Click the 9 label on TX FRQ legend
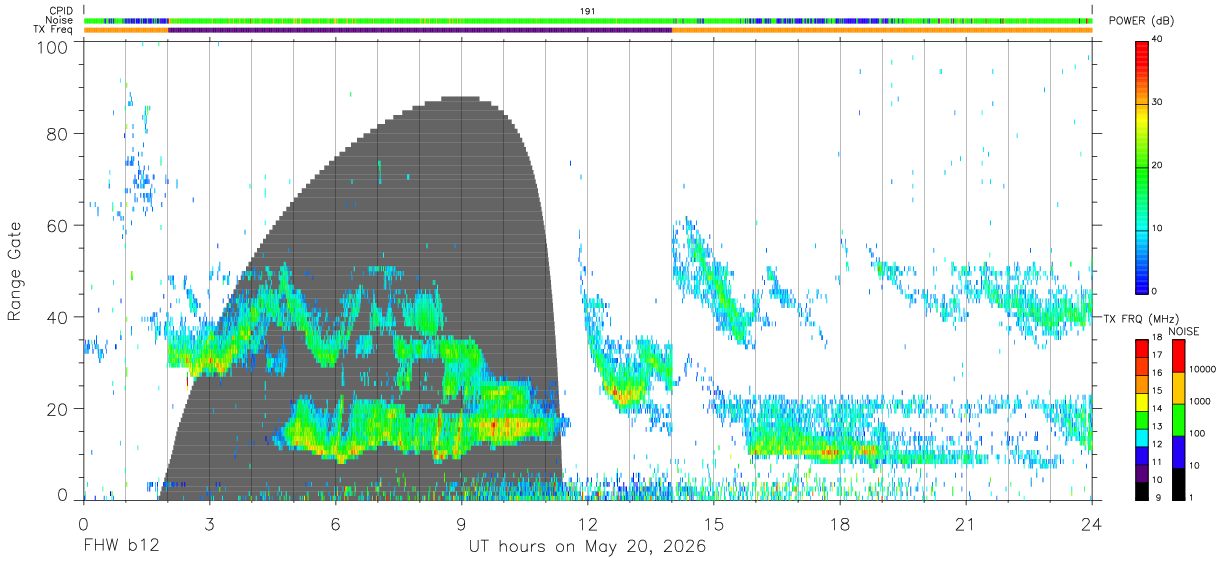 click(x=1160, y=497)
